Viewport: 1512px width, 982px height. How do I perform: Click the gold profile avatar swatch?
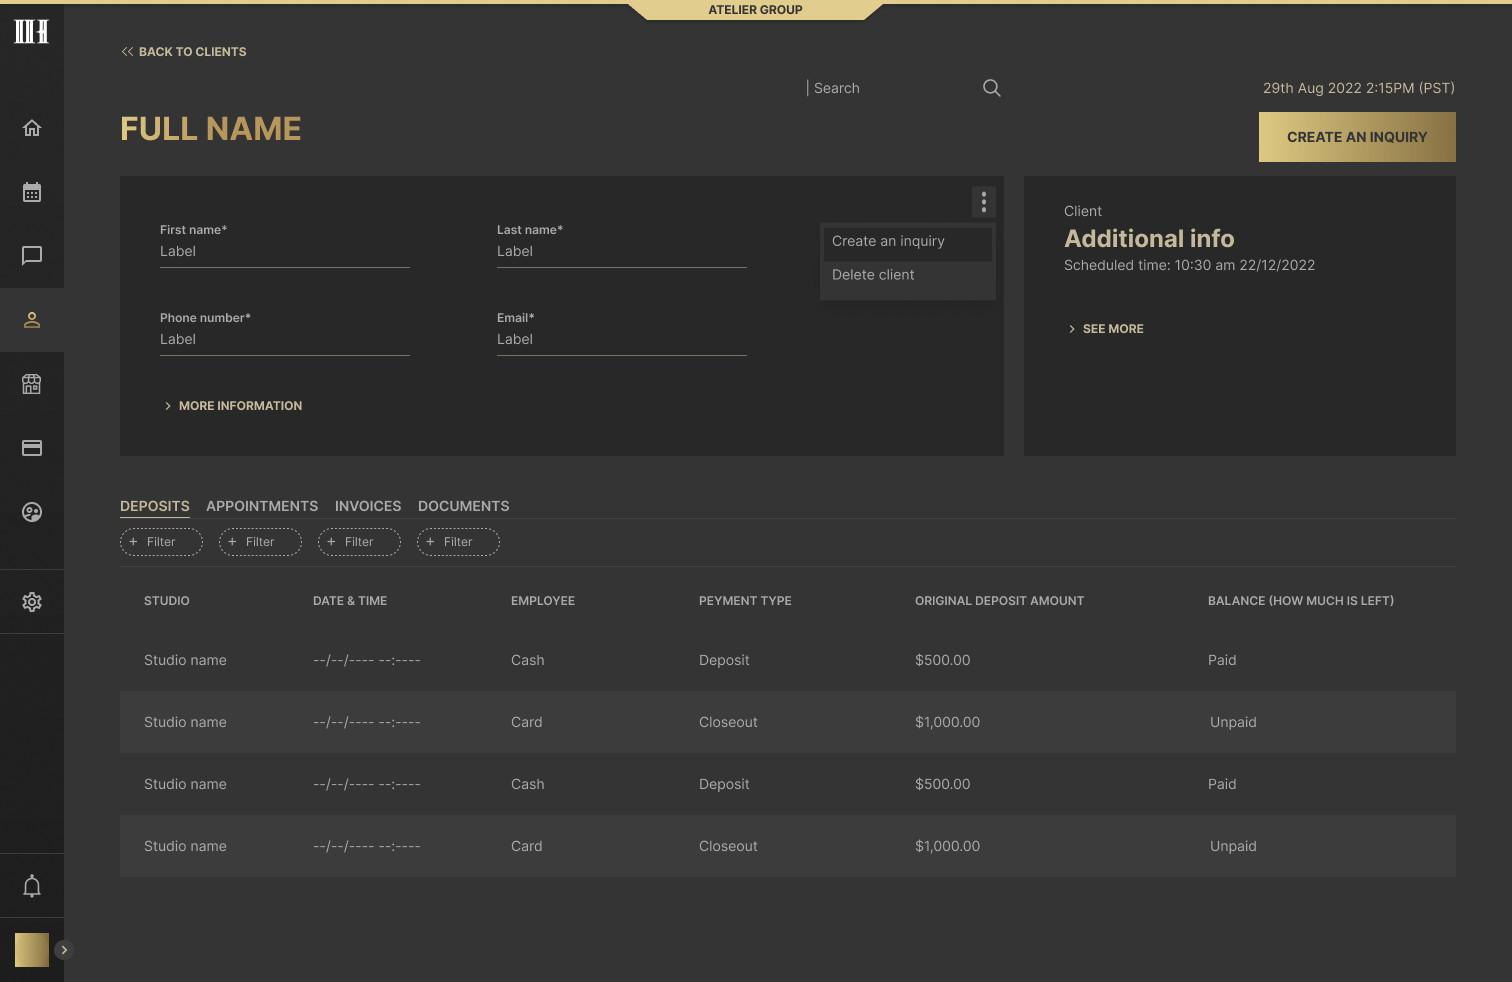coord(32,950)
